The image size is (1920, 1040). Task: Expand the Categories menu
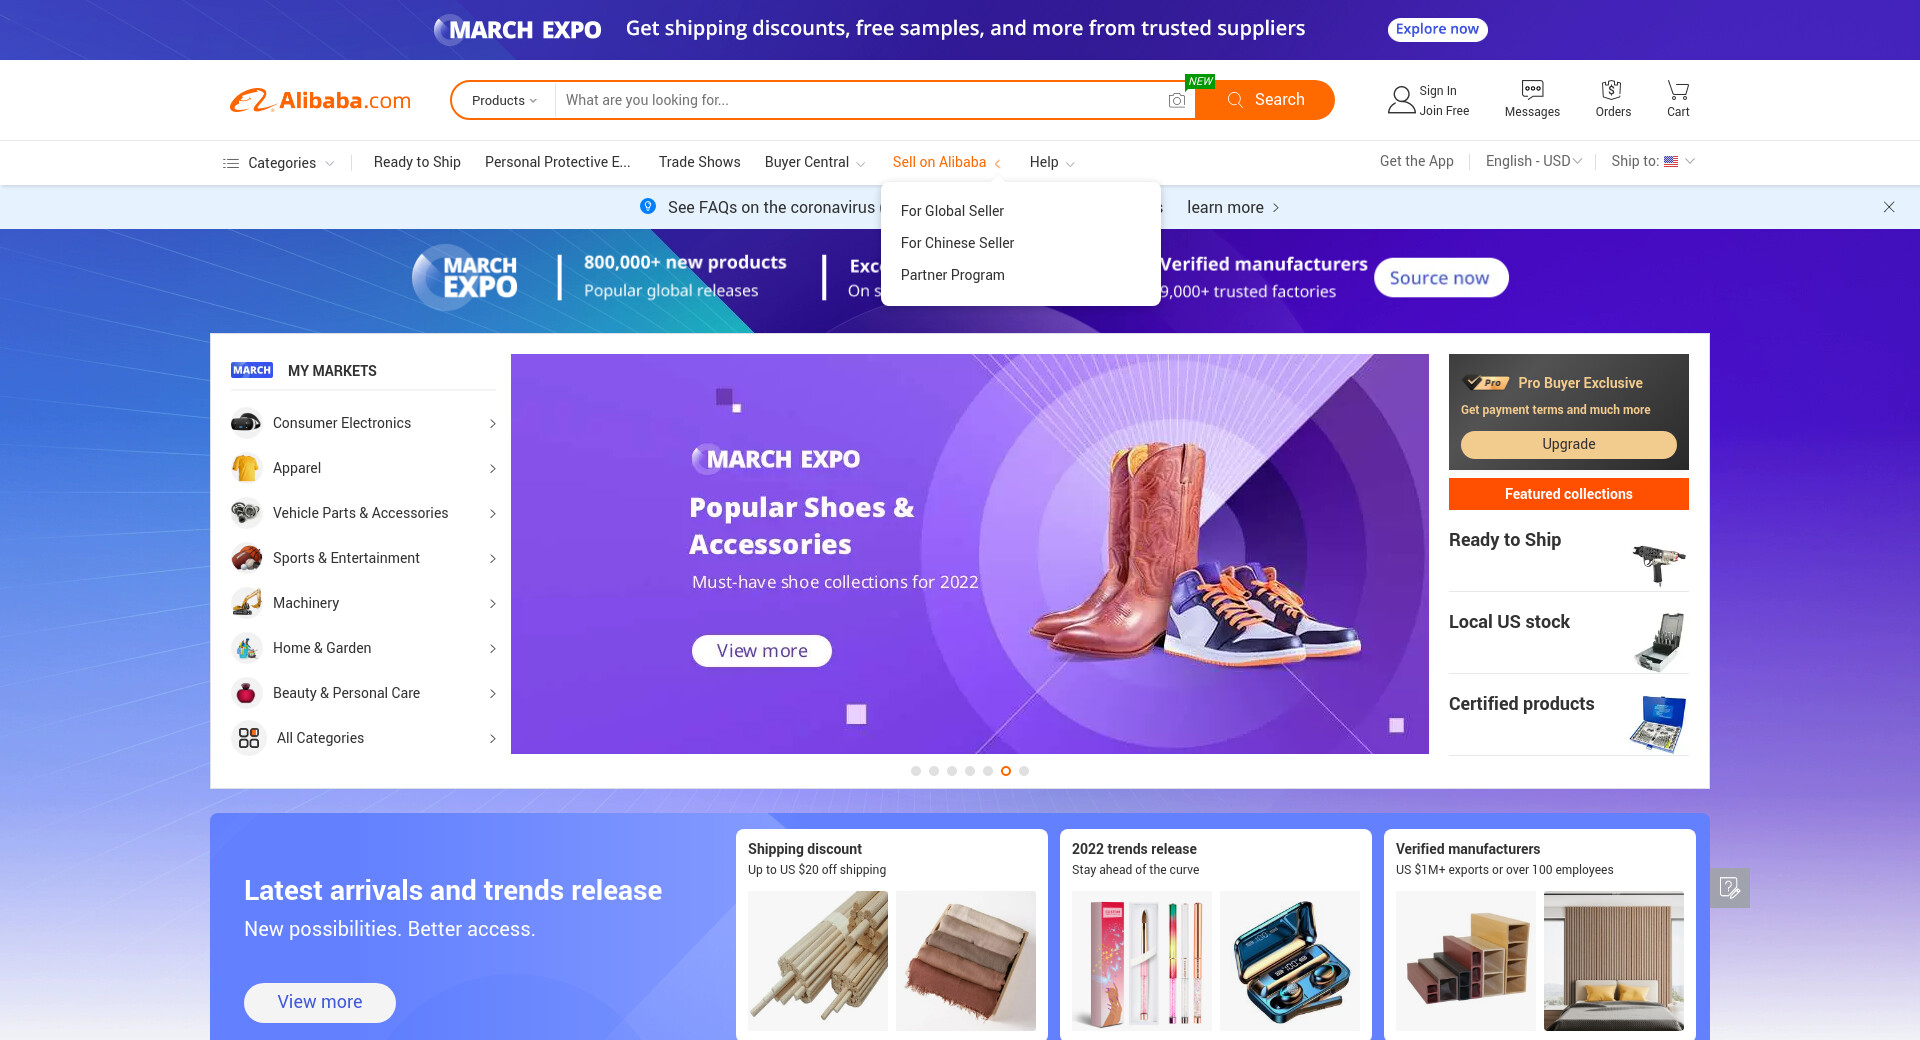pyautogui.click(x=278, y=163)
